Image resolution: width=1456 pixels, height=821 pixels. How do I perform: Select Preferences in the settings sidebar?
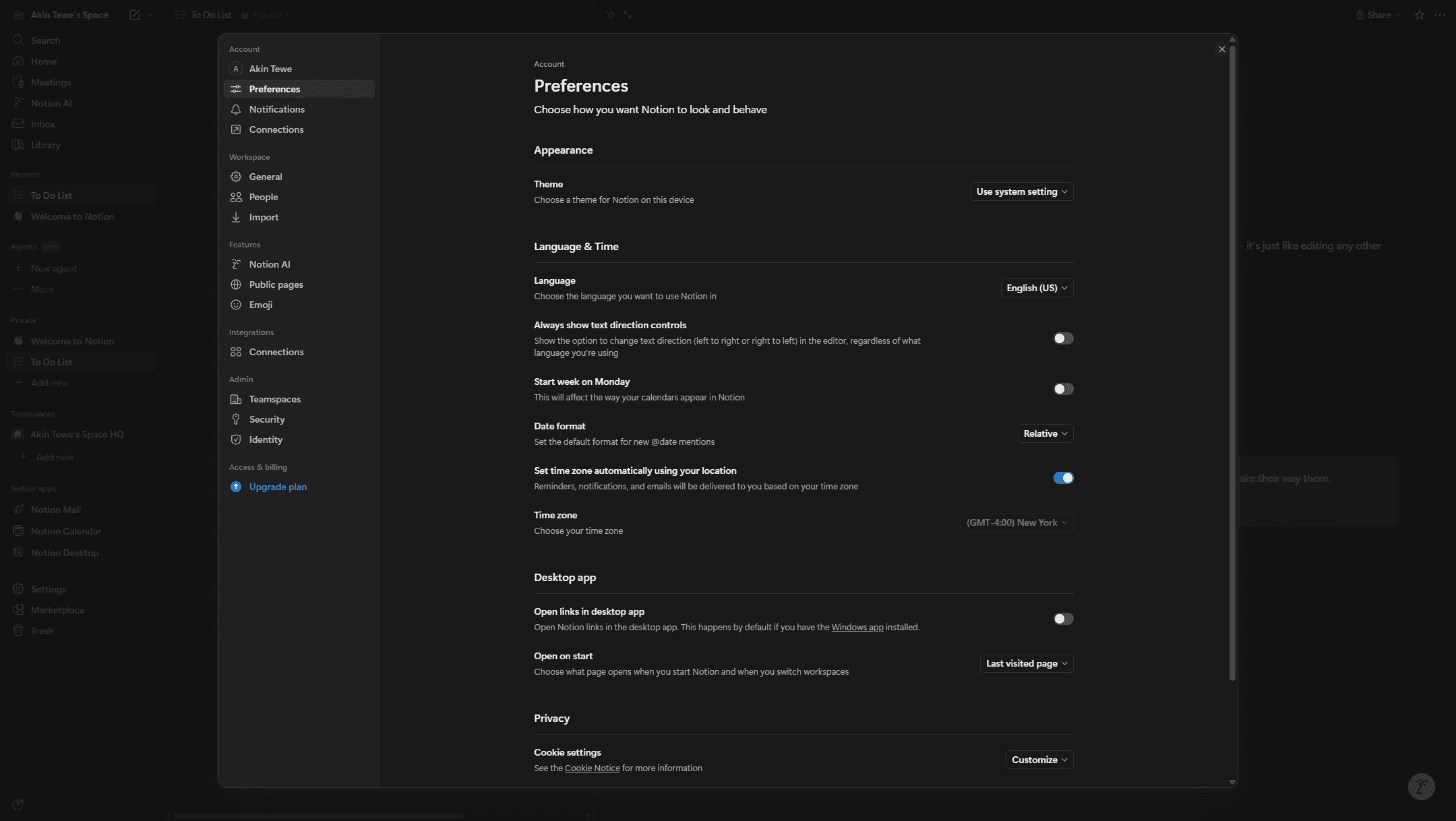(275, 89)
